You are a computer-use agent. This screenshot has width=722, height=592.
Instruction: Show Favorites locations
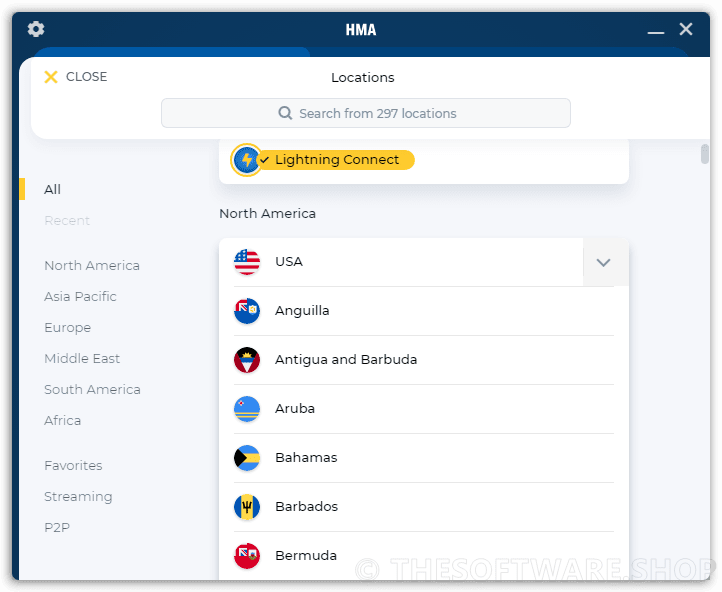click(x=73, y=465)
